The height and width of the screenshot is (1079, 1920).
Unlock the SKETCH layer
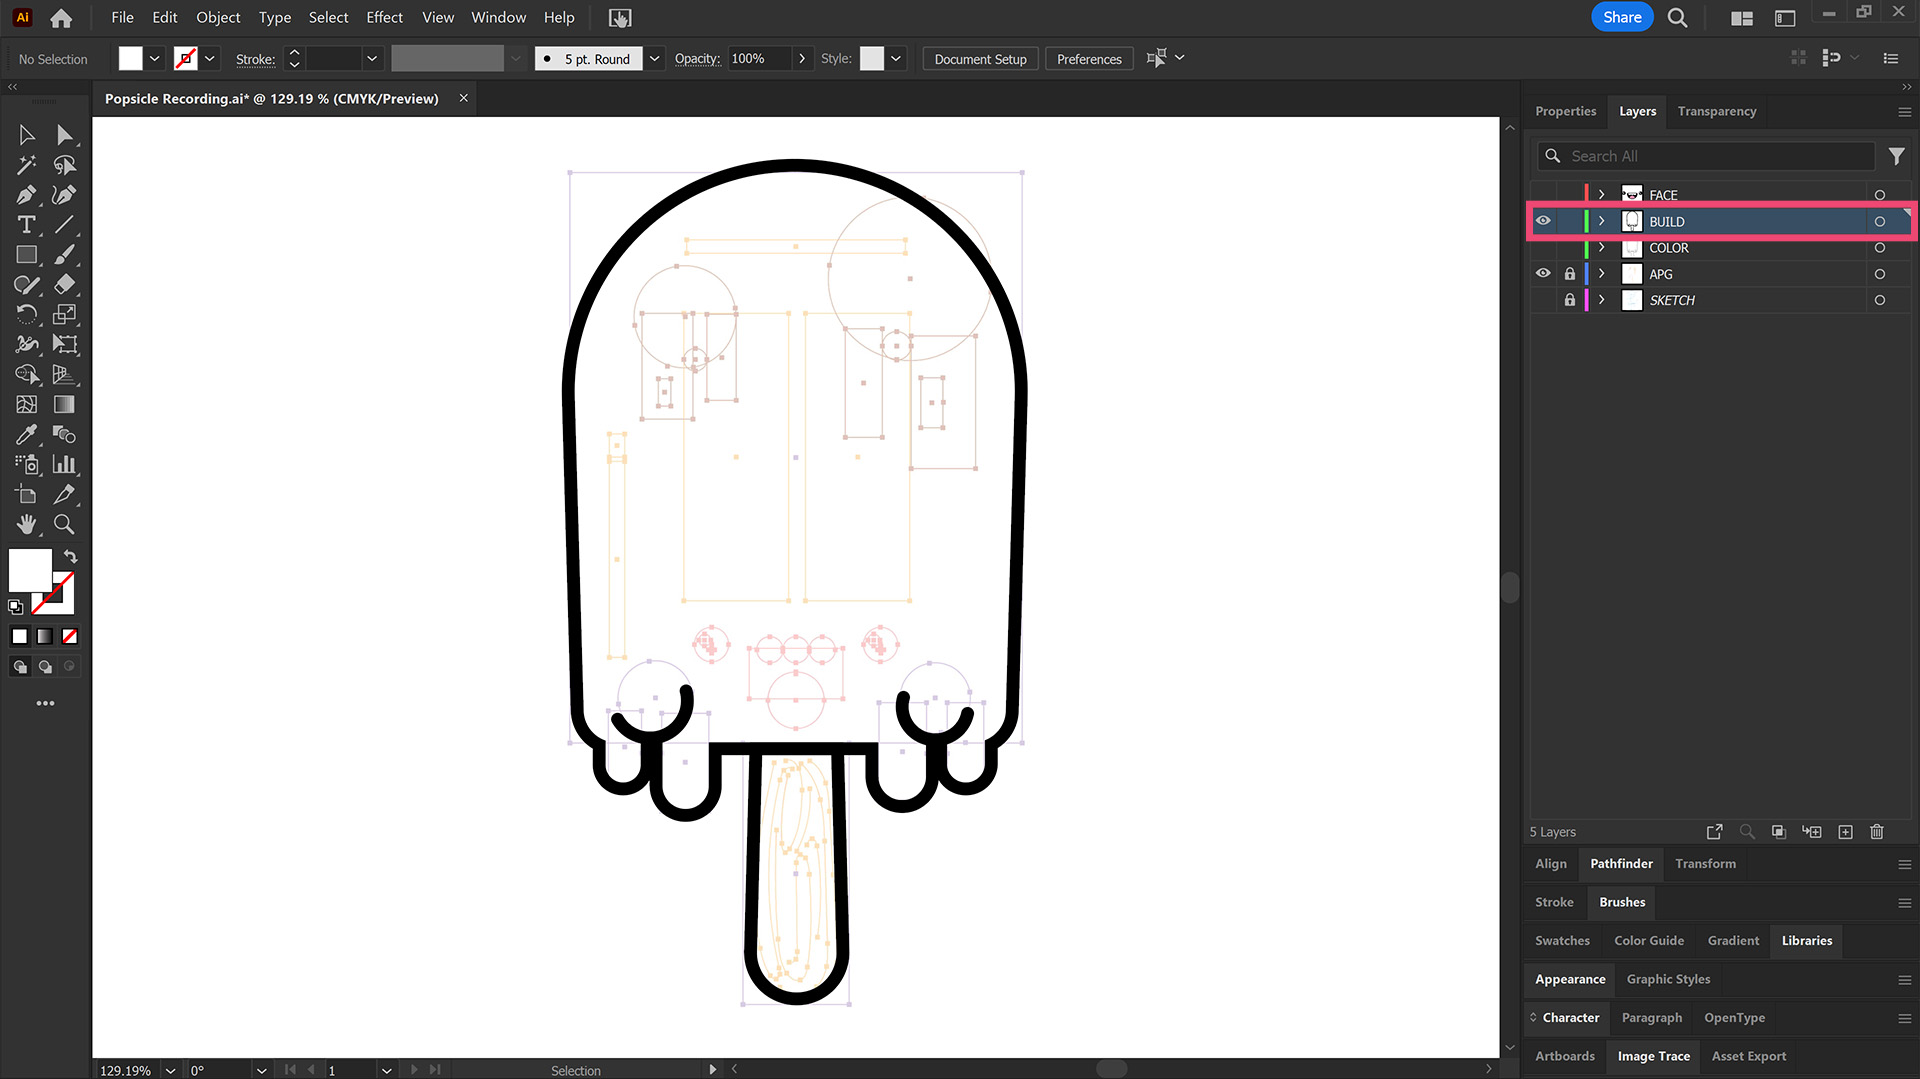pos(1569,300)
